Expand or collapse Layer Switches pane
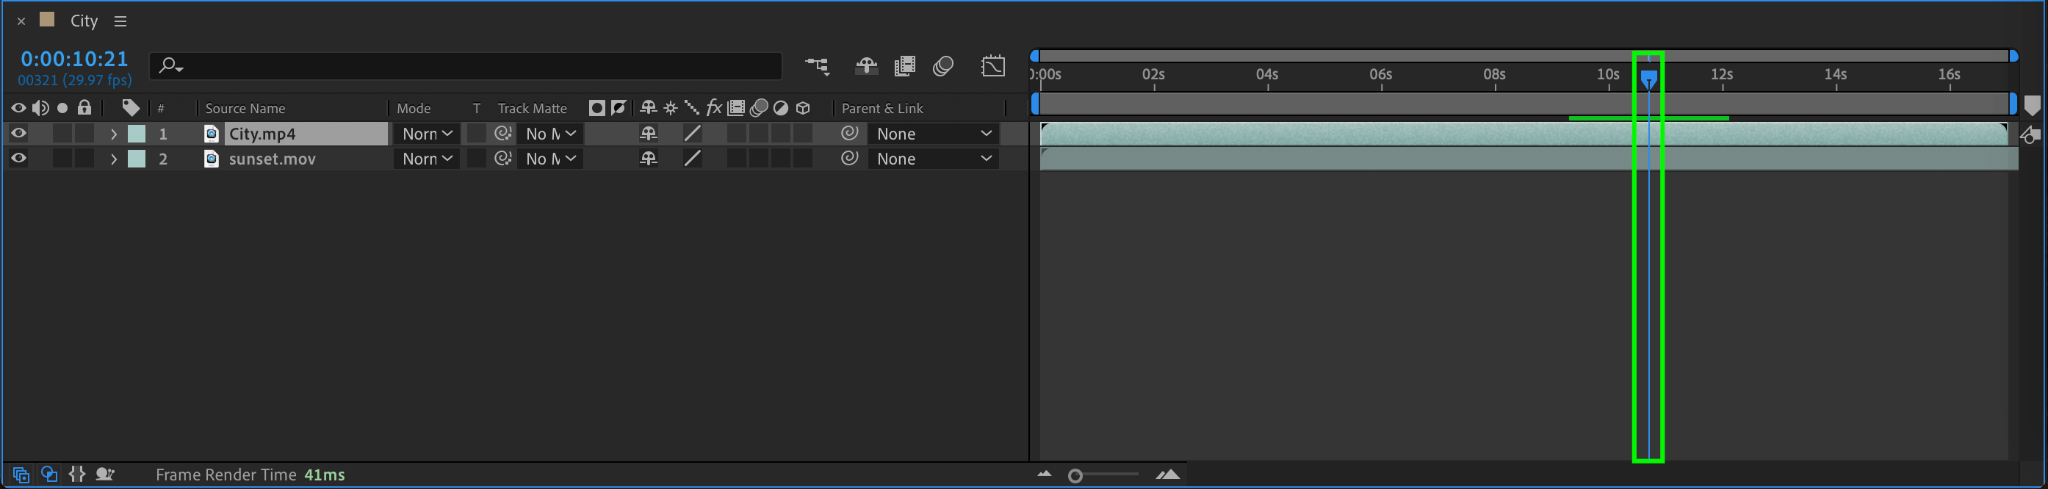Screen dimensions: 2048x489 [x=21, y=475]
